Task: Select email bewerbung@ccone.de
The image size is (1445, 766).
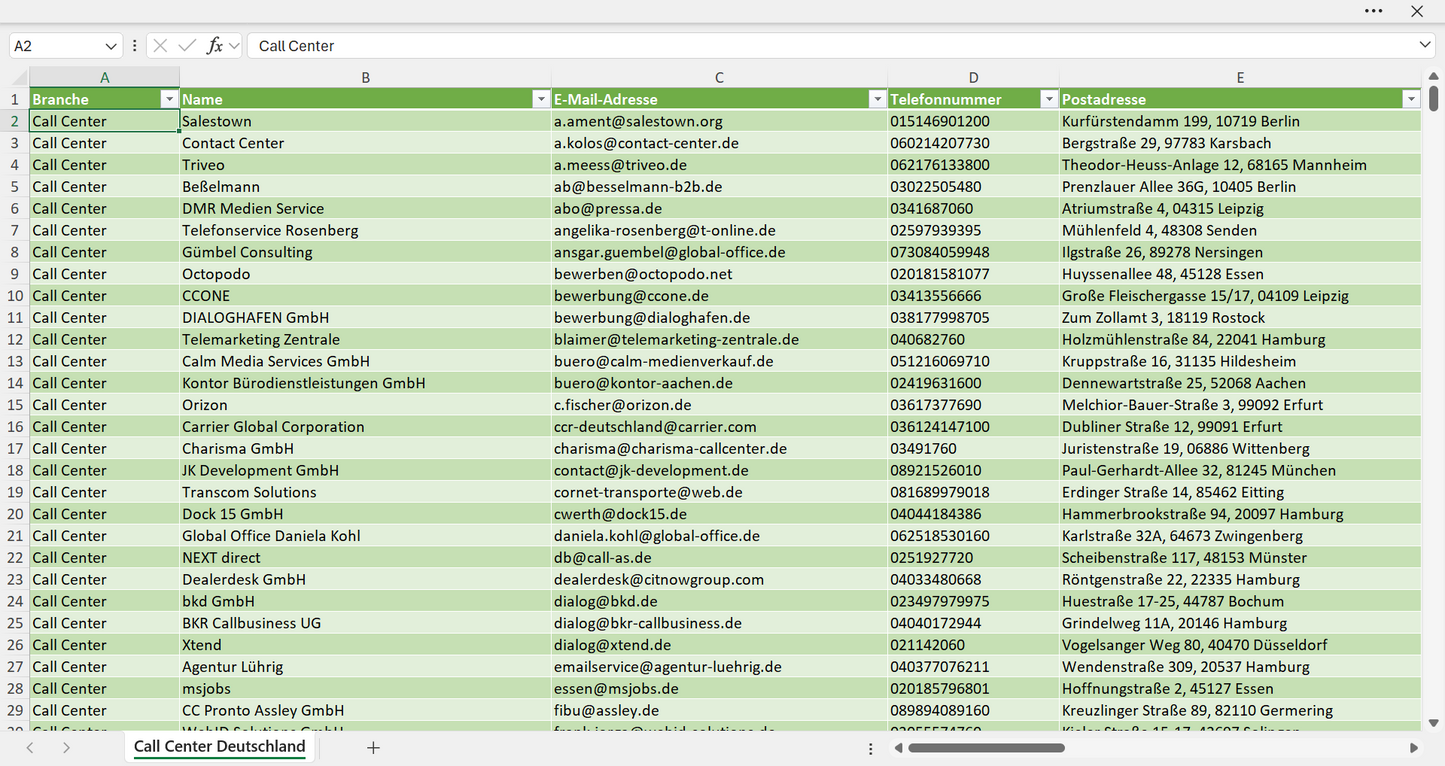Action: (x=719, y=296)
